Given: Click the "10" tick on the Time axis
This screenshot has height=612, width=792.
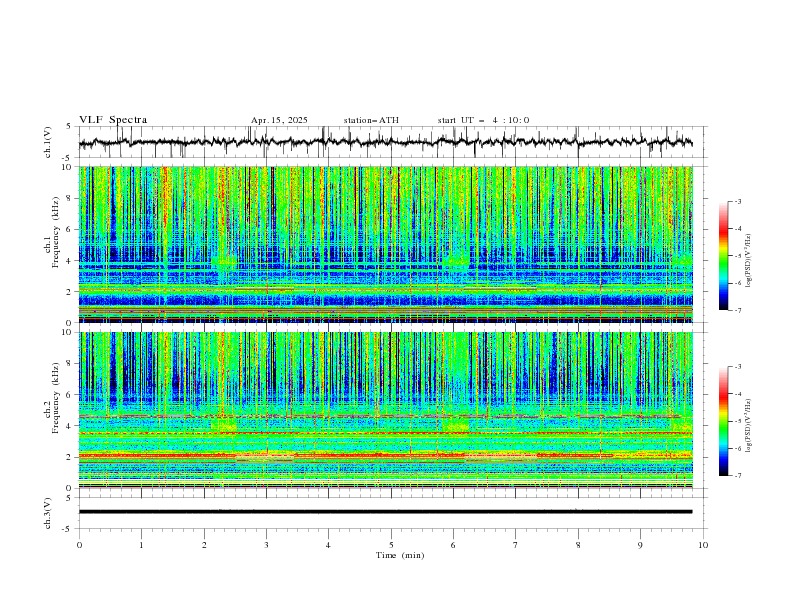Looking at the screenshot, I should [x=703, y=545].
